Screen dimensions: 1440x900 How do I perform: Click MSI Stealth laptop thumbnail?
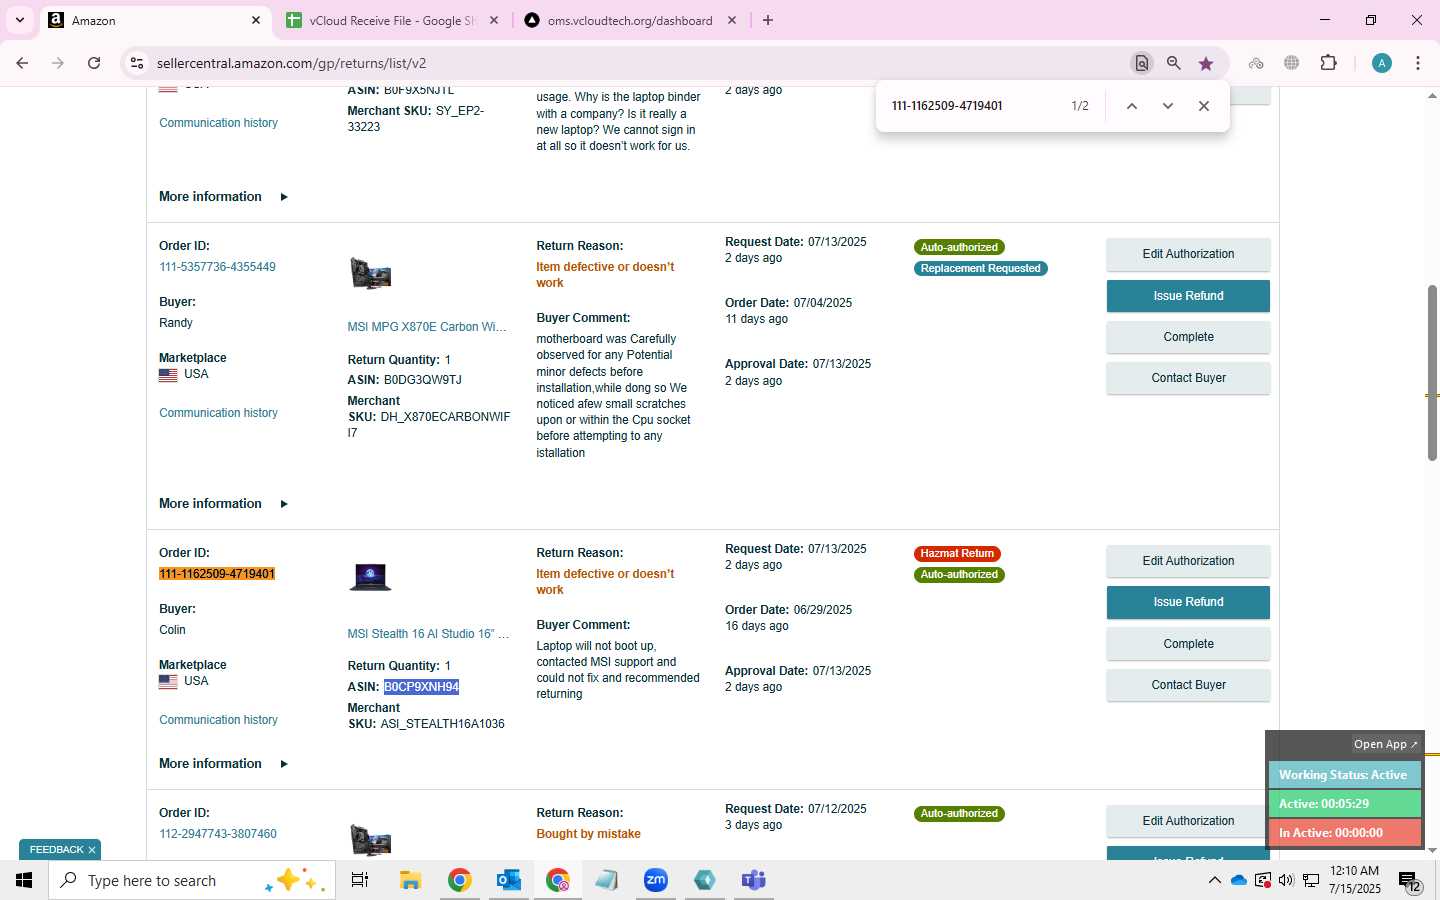(x=370, y=577)
